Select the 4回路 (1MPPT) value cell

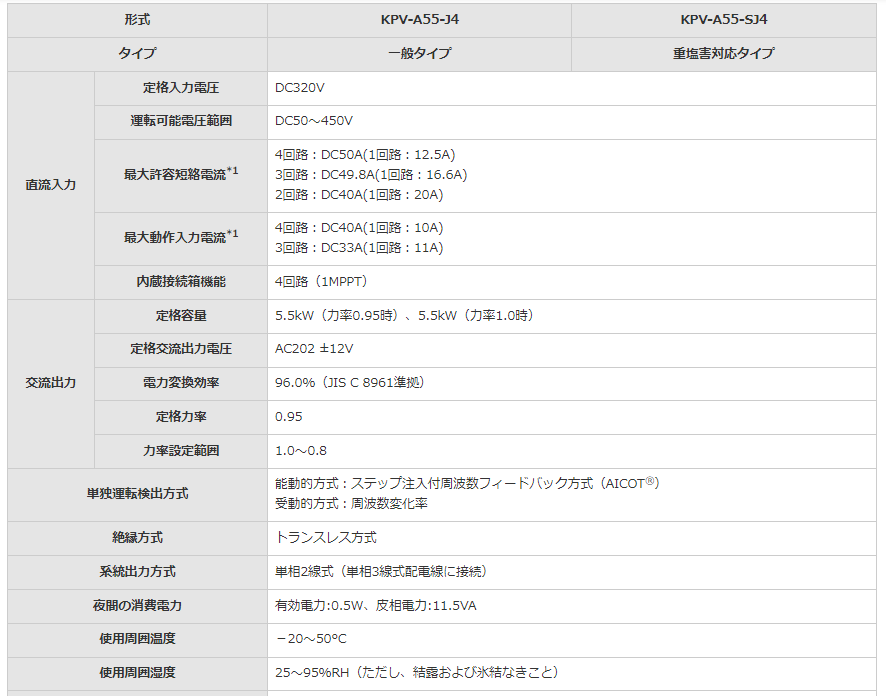click(x=320, y=282)
